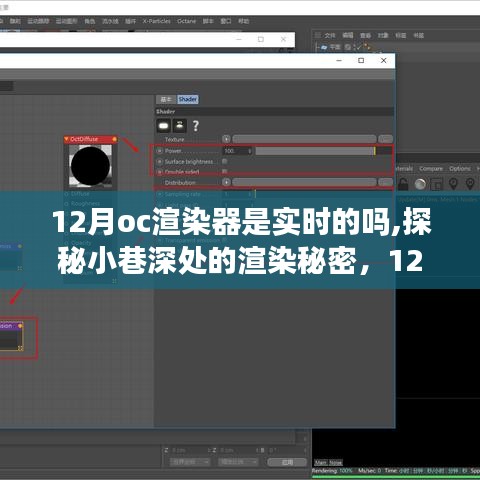Click the OctDiffuse material preview thumbnail
The height and width of the screenshot is (480, 480).
(x=90, y=166)
